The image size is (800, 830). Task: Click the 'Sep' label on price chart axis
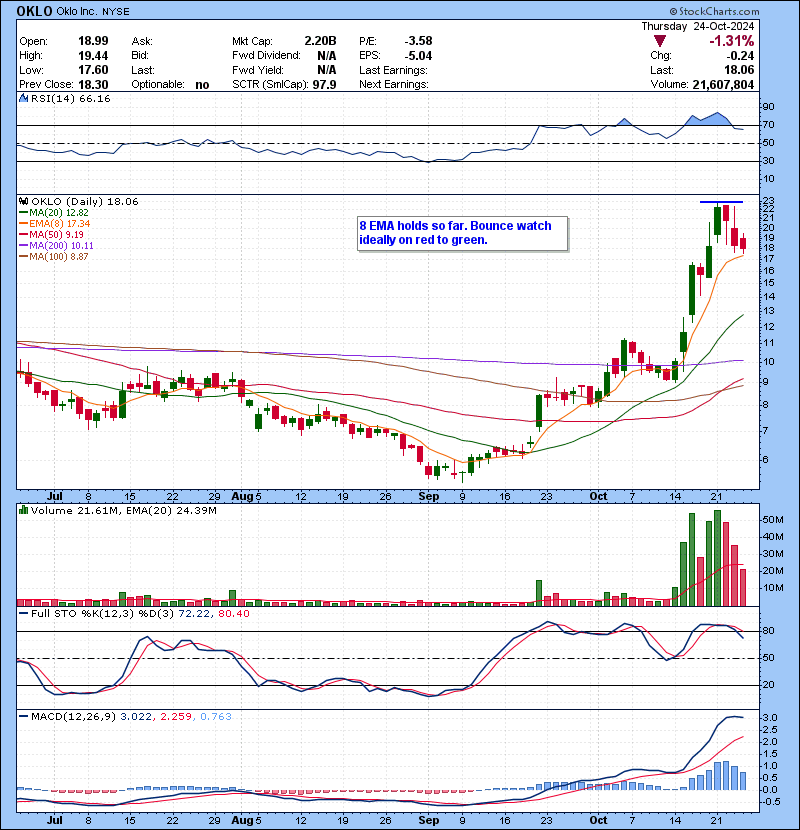(x=428, y=497)
